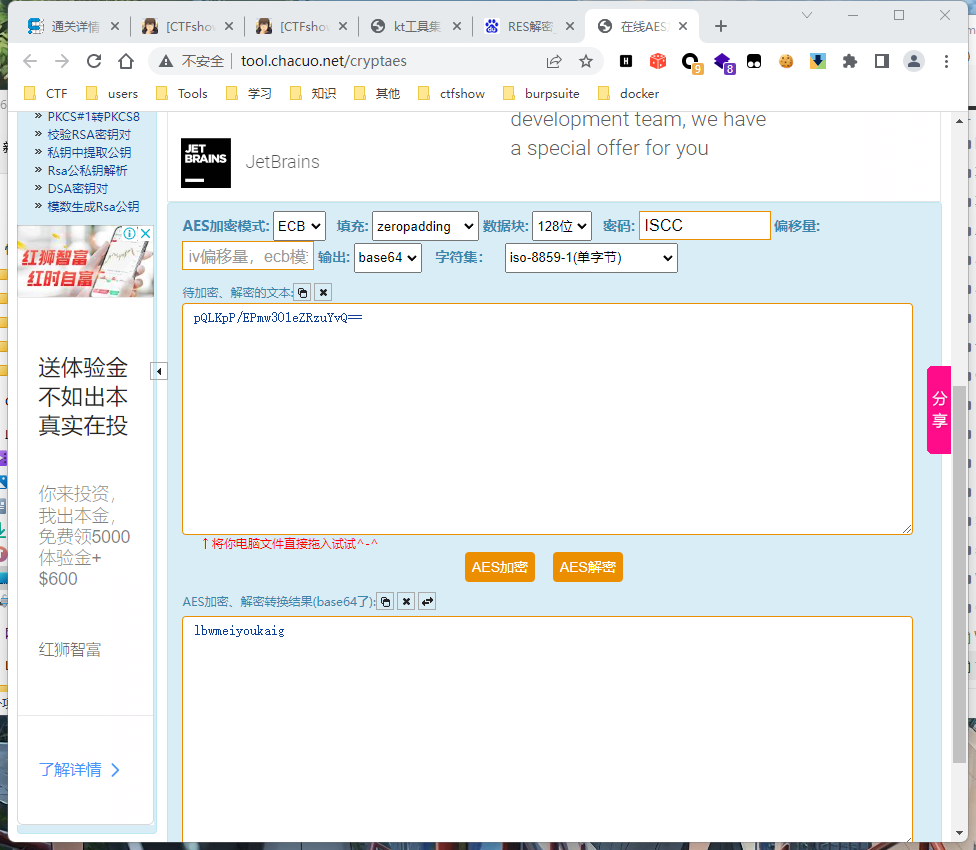Click the copy icon beside 待加密、解密的文本
This screenshot has height=850, width=976.
point(302,291)
